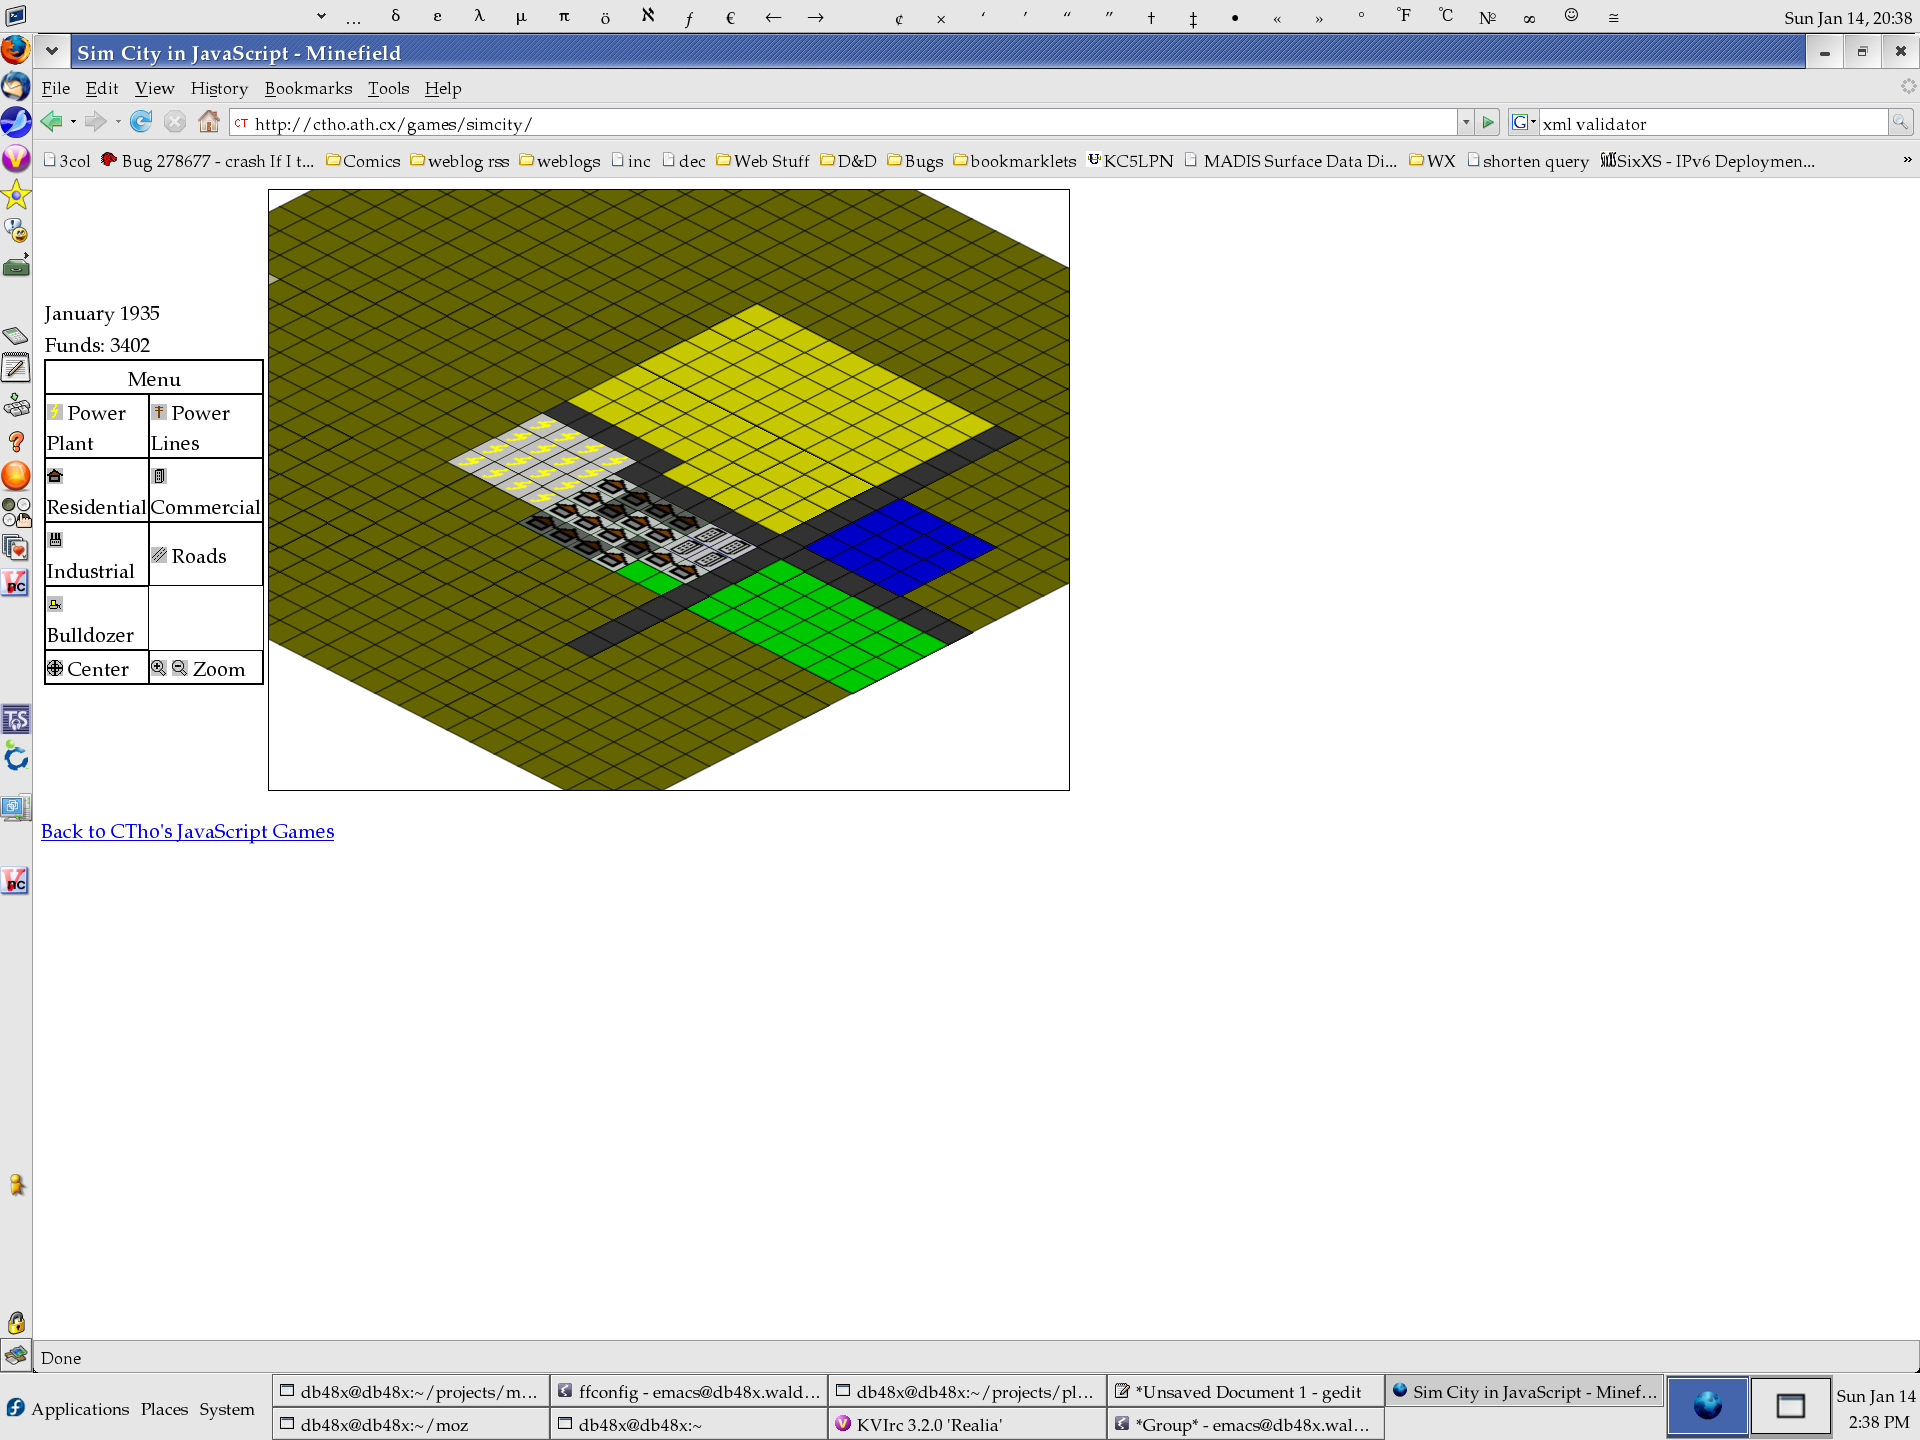1920x1440 pixels.
Task: Open the Tools menu
Action: (x=388, y=88)
